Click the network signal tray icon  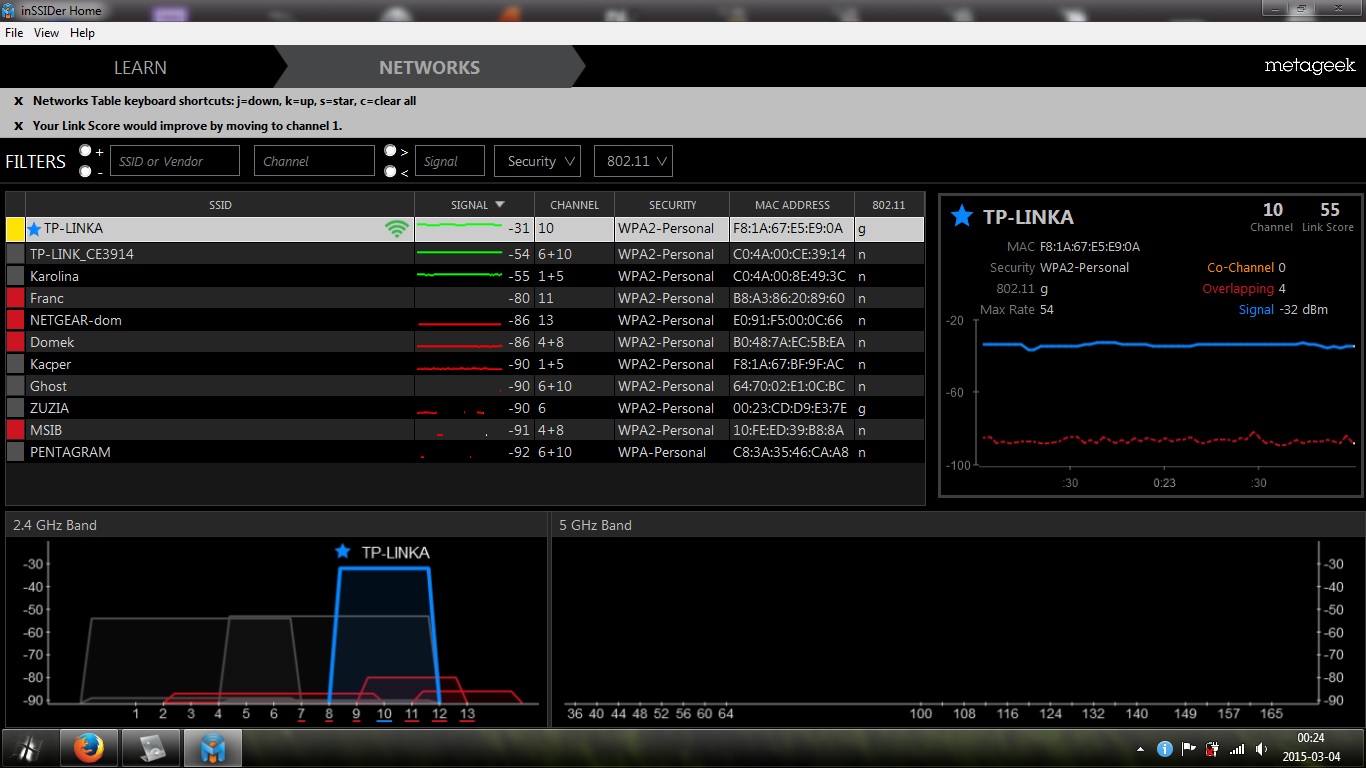coord(1237,749)
